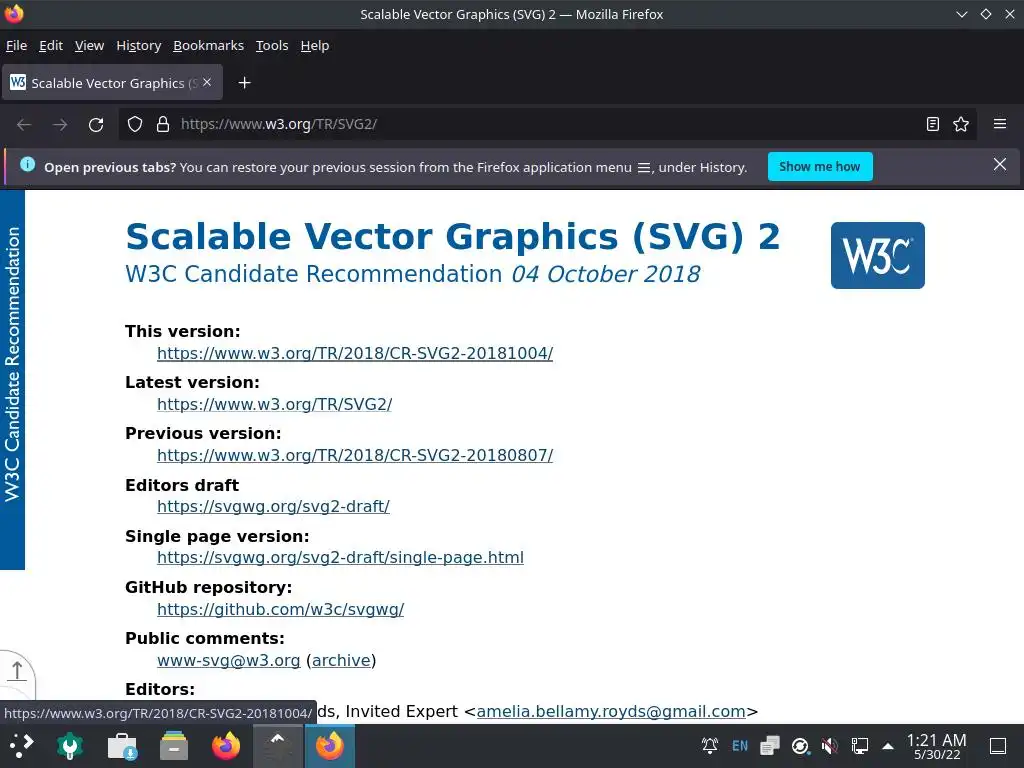Image resolution: width=1024 pixels, height=768 pixels.
Task: Open the tracking protection shield icon
Action: tap(135, 124)
